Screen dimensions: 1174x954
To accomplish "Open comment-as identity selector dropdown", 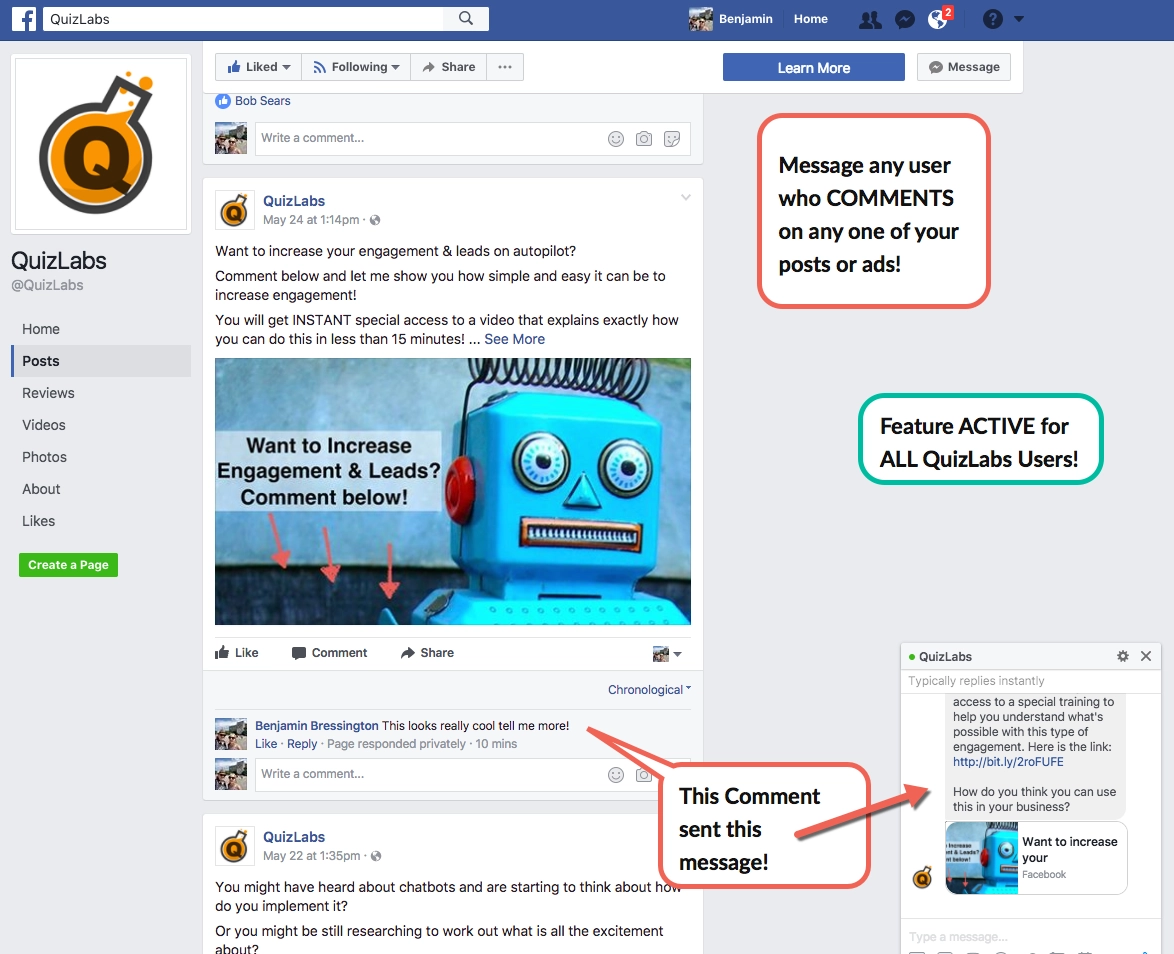I will click(667, 654).
